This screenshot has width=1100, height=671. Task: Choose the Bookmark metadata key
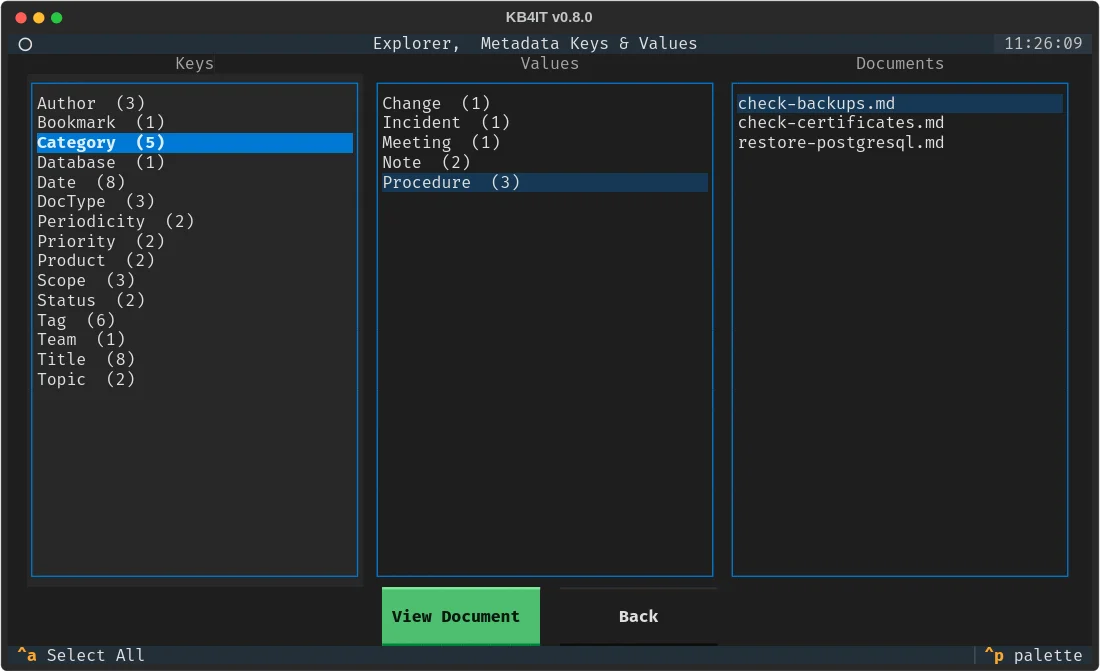click(194, 123)
